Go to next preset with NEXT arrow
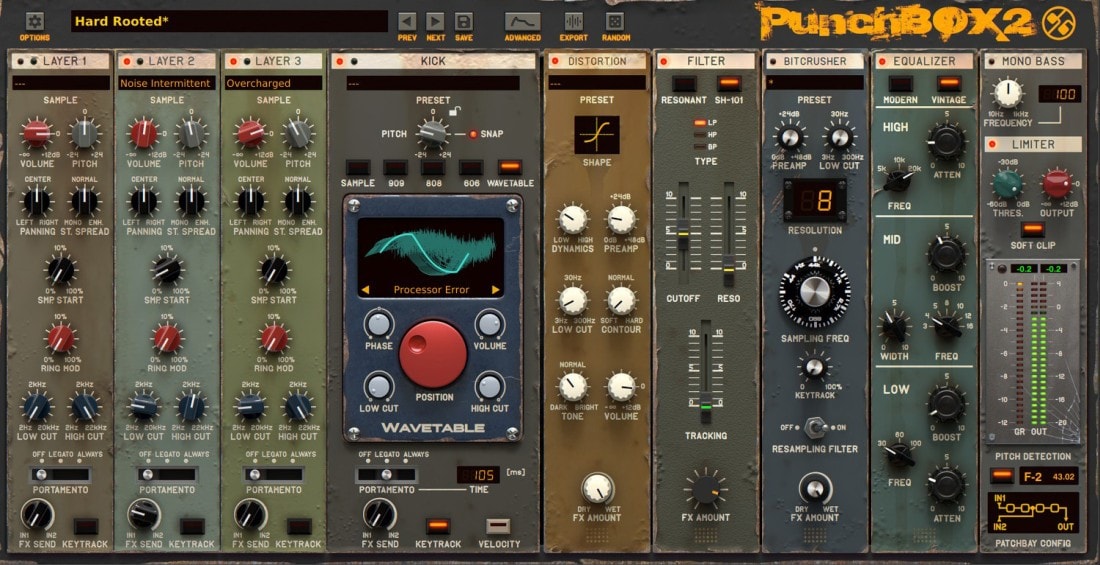 tap(435, 21)
